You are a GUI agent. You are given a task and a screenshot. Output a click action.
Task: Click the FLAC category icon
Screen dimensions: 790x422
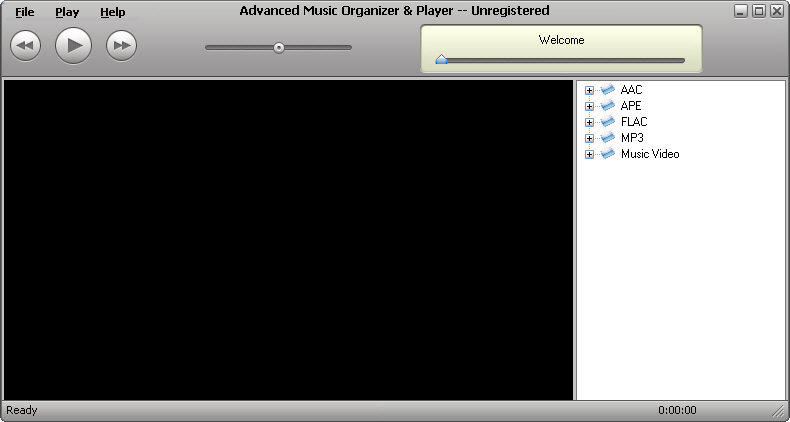(x=608, y=122)
